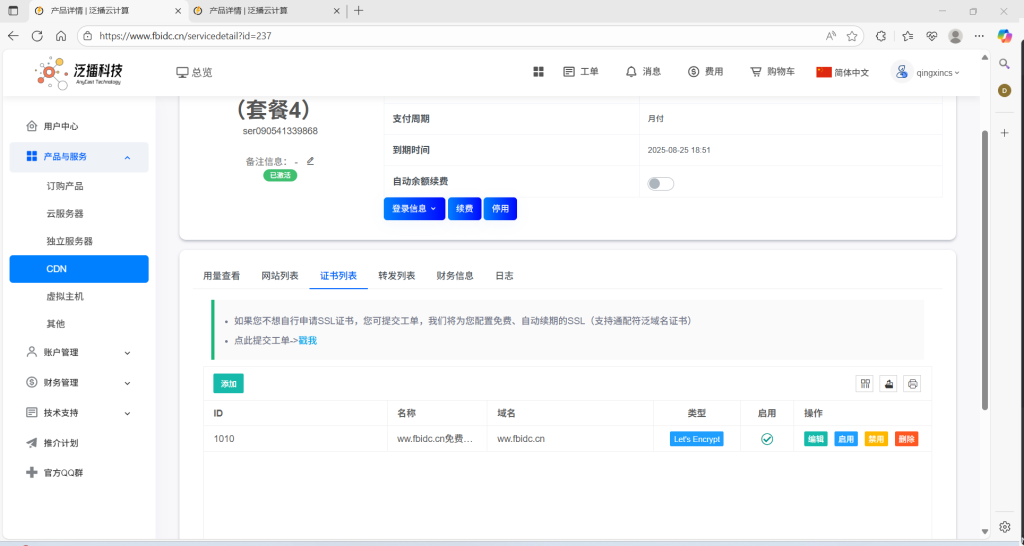Click the 戳我 ticket link
Image resolution: width=1024 pixels, height=546 pixels.
[x=308, y=340]
